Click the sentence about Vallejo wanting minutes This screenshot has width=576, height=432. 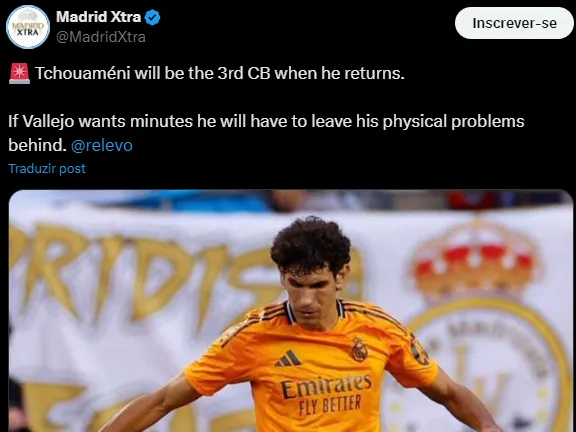click(266, 133)
